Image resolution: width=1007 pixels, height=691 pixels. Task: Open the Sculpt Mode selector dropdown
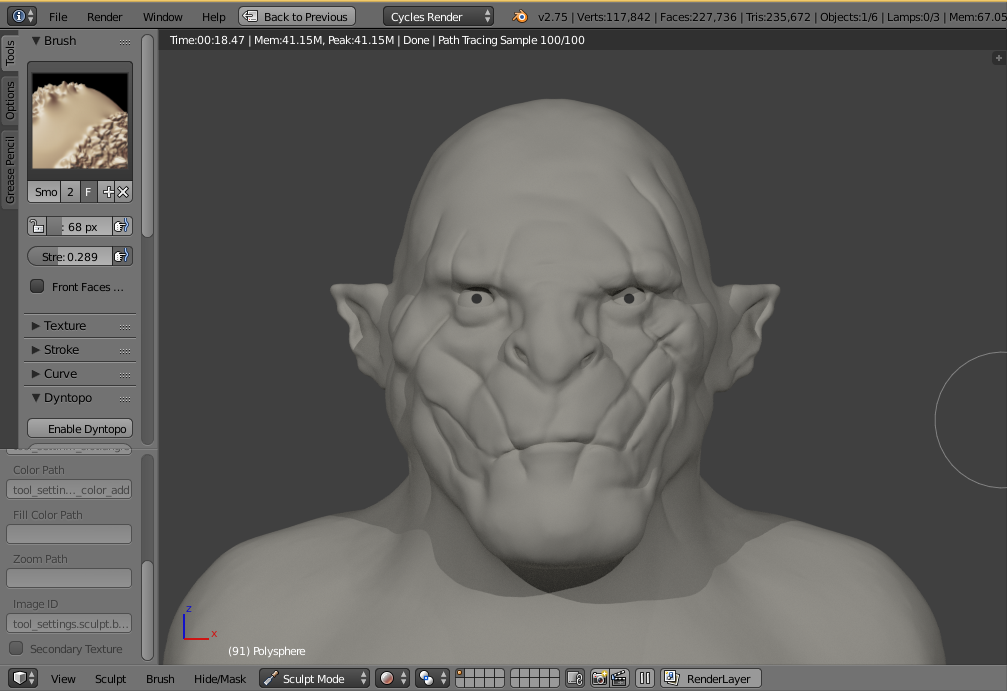(314, 679)
